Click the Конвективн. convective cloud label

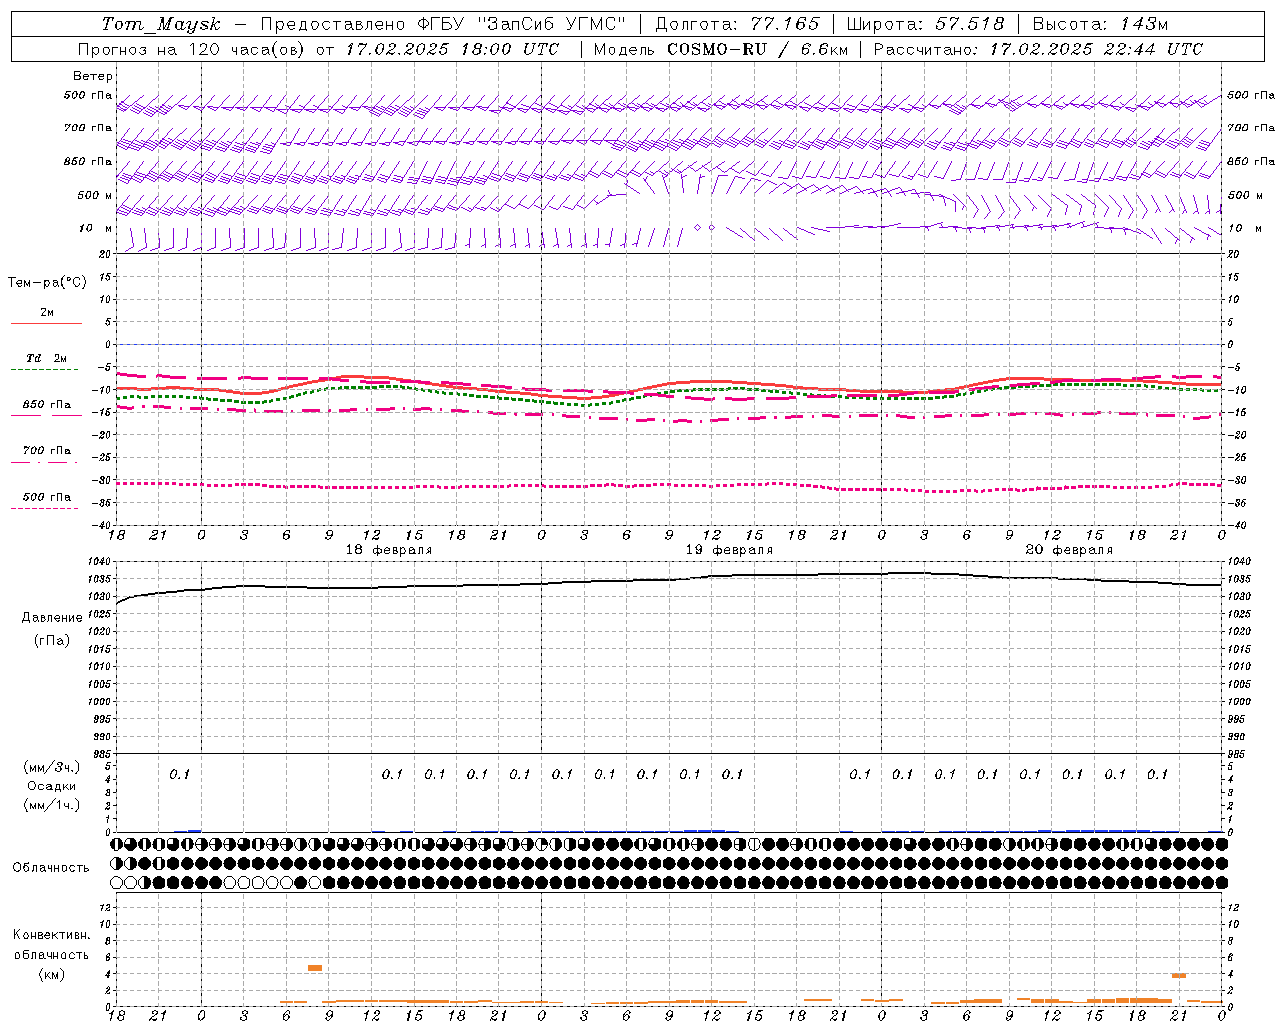click(51, 935)
